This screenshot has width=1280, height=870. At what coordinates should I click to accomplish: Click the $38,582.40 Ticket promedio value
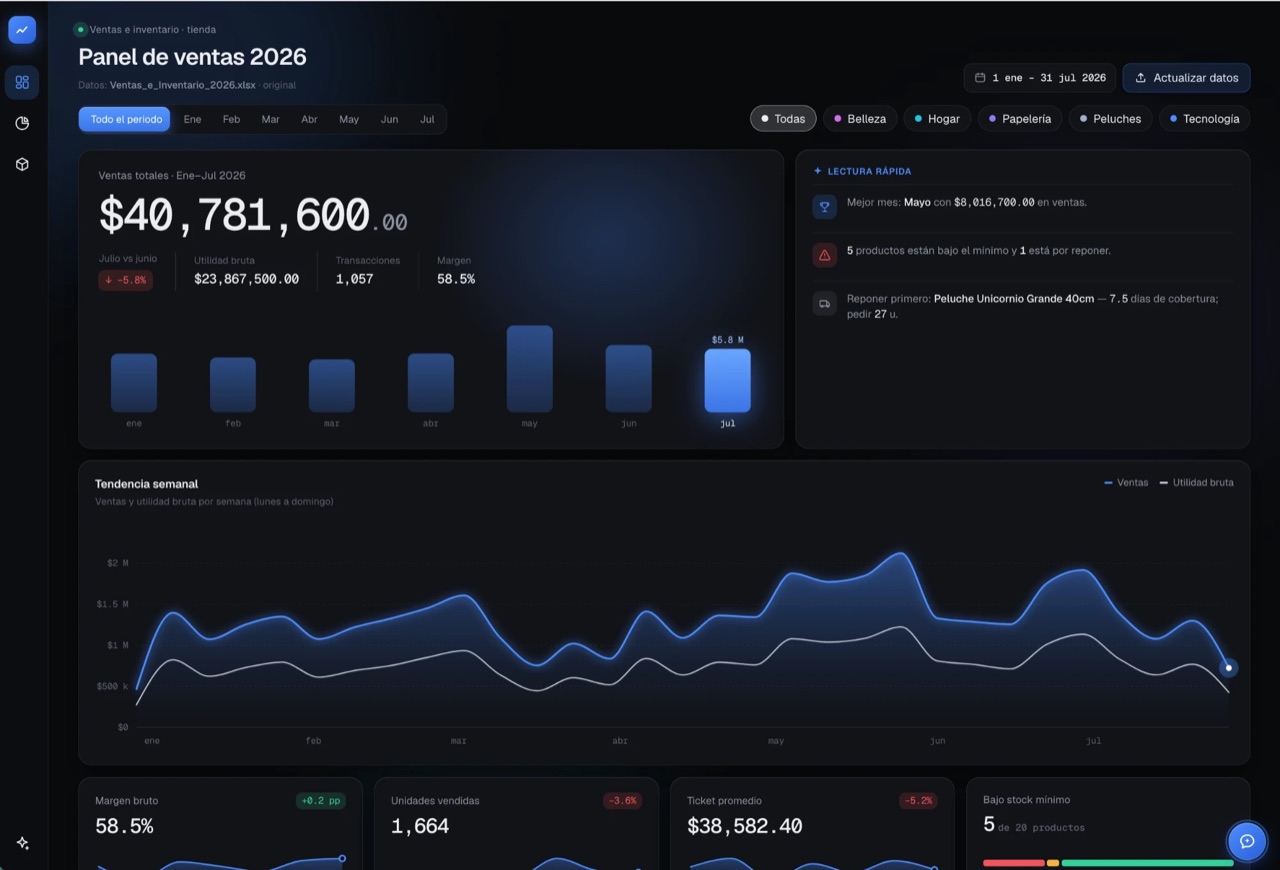point(745,826)
